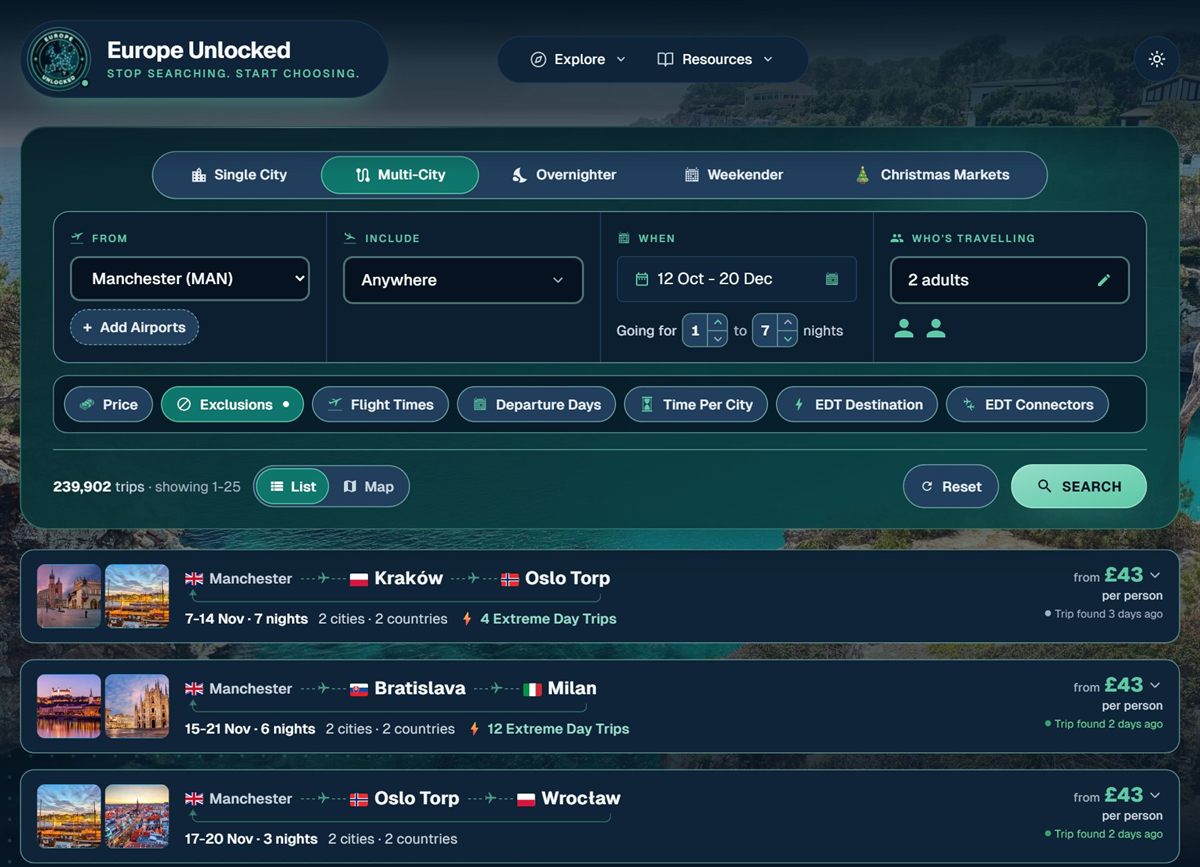Select the Multi-City tab
The height and width of the screenshot is (867, 1200).
[x=400, y=175]
